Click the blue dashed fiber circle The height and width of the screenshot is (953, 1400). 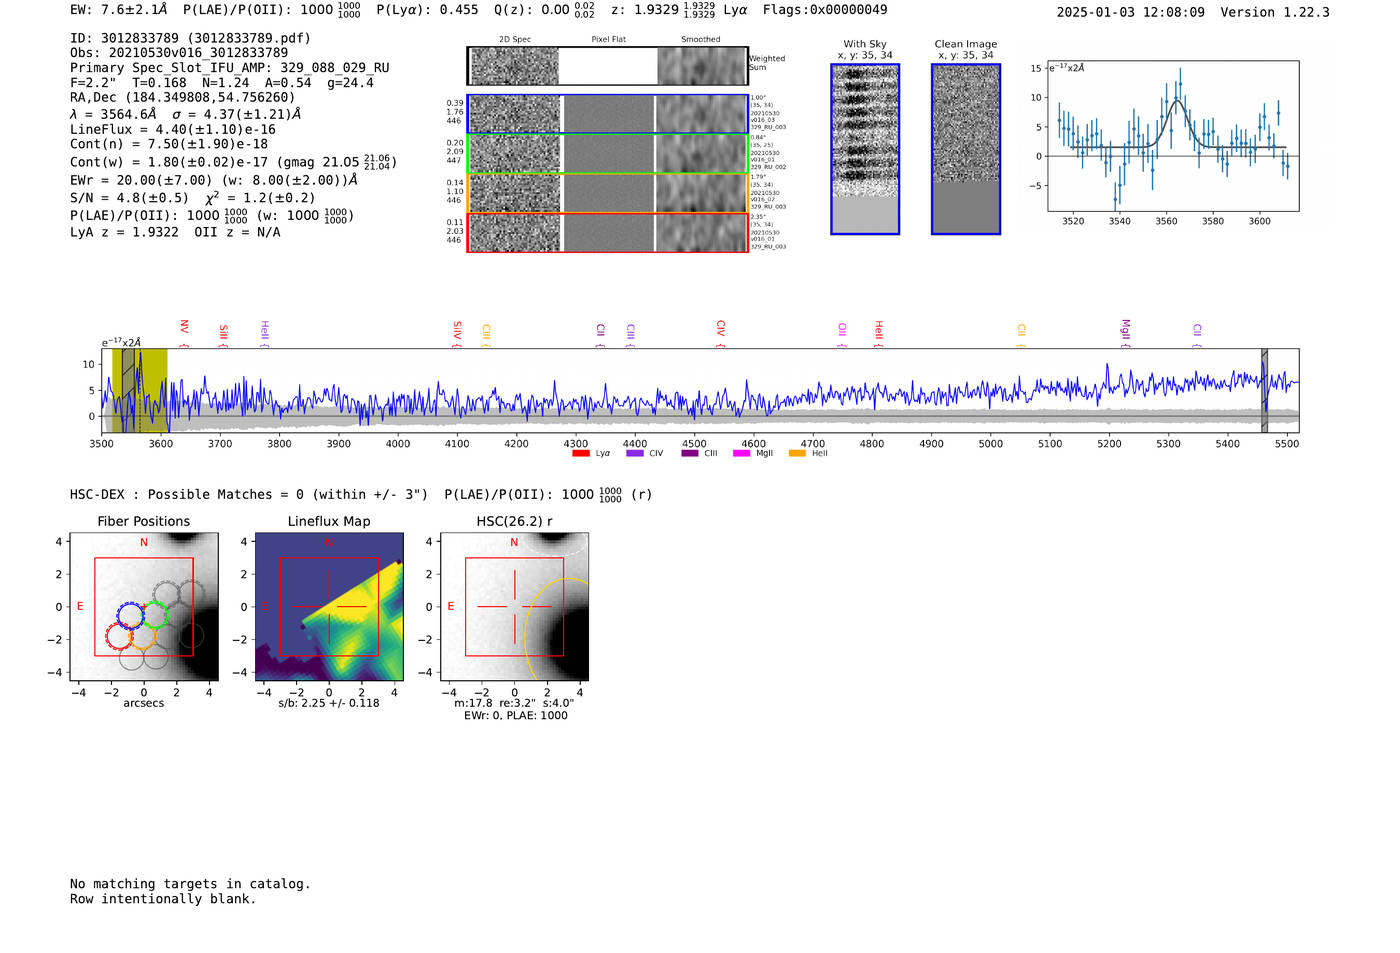click(x=131, y=615)
